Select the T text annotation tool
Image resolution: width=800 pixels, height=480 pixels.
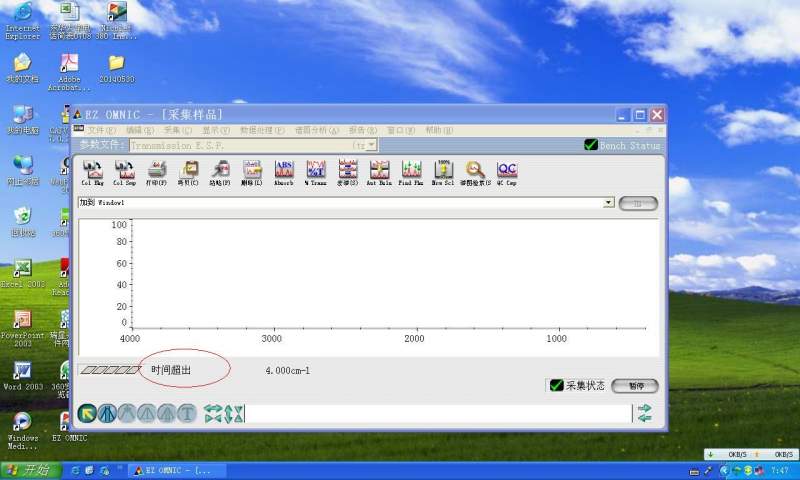(187, 413)
